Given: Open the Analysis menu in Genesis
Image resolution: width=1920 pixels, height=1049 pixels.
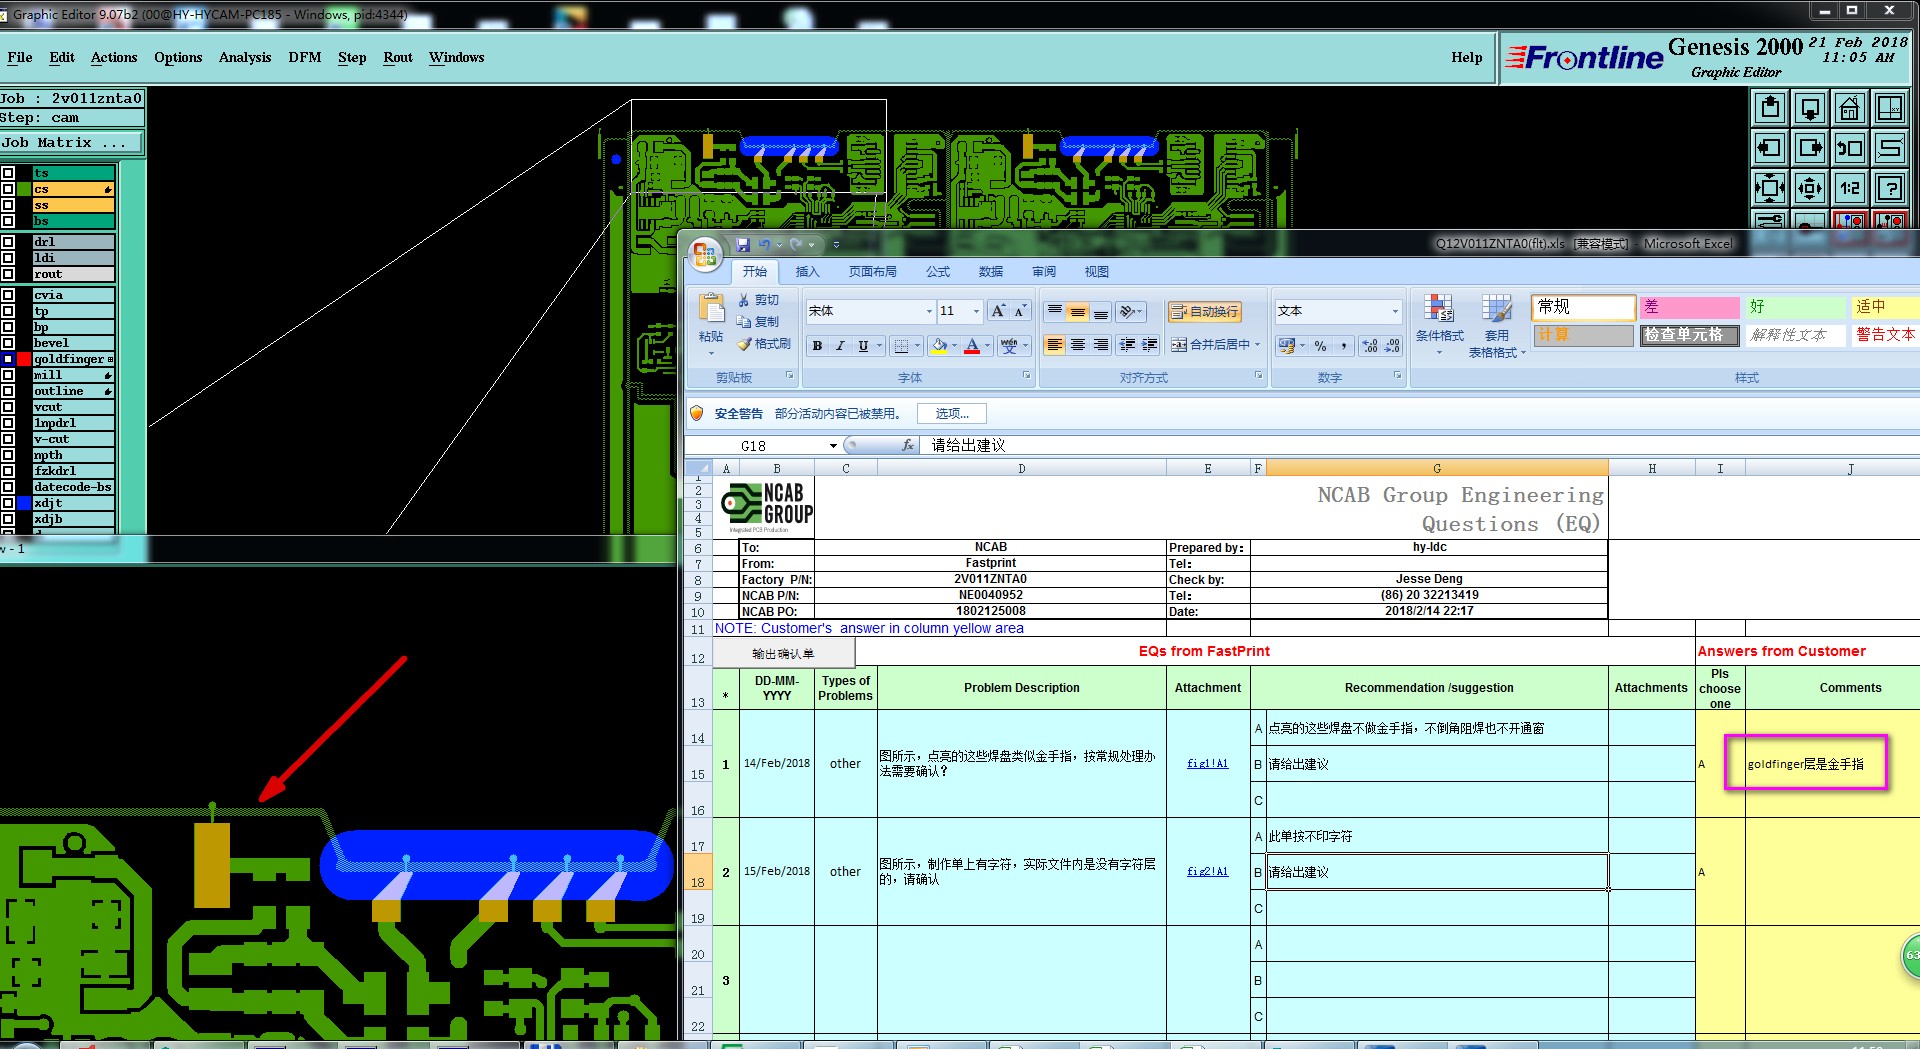Looking at the screenshot, I should coord(245,57).
